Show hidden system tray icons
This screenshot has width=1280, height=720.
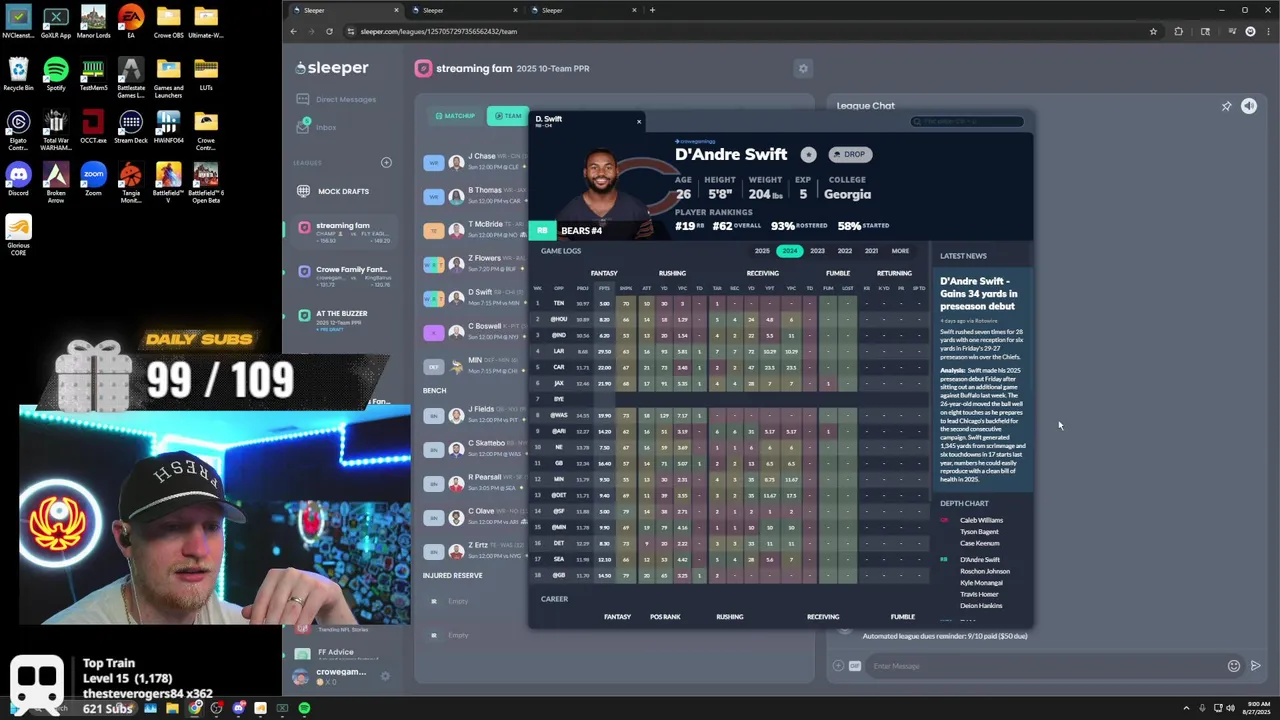(1186, 708)
